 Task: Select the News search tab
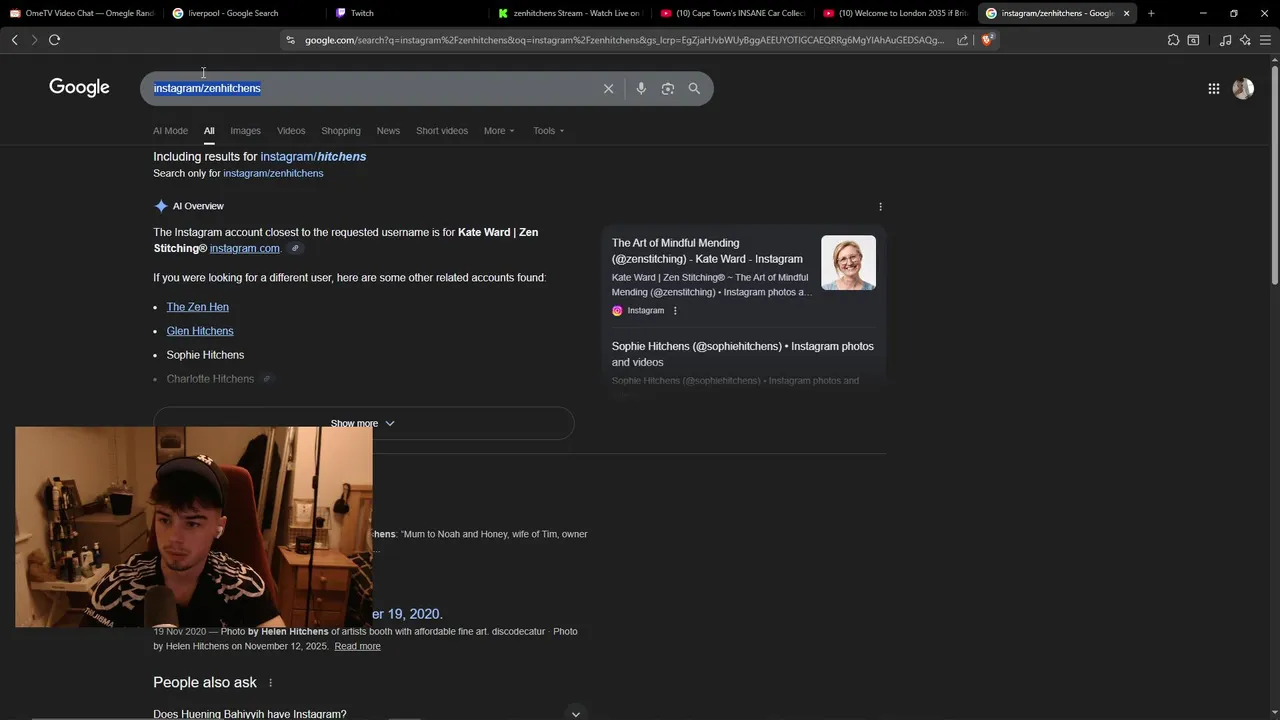388,131
